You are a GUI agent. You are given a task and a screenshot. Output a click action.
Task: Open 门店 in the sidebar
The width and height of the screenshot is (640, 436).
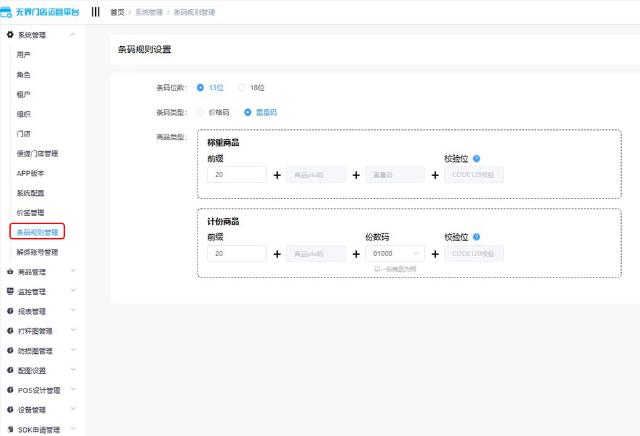pyautogui.click(x=23, y=133)
